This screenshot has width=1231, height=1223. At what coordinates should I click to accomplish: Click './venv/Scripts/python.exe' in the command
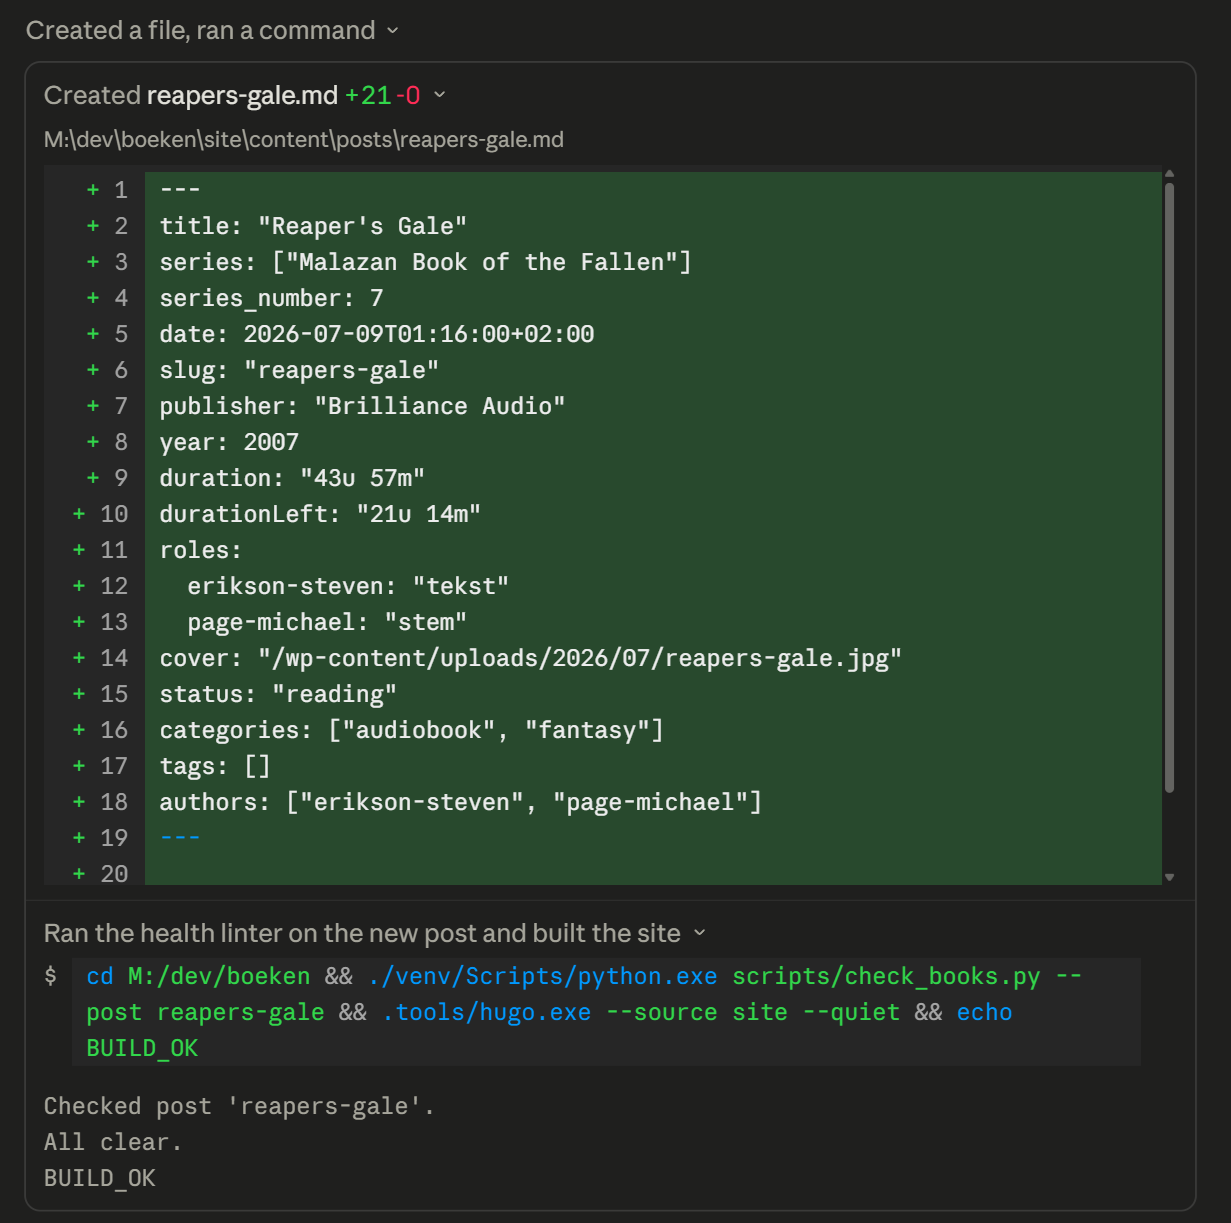[542, 976]
